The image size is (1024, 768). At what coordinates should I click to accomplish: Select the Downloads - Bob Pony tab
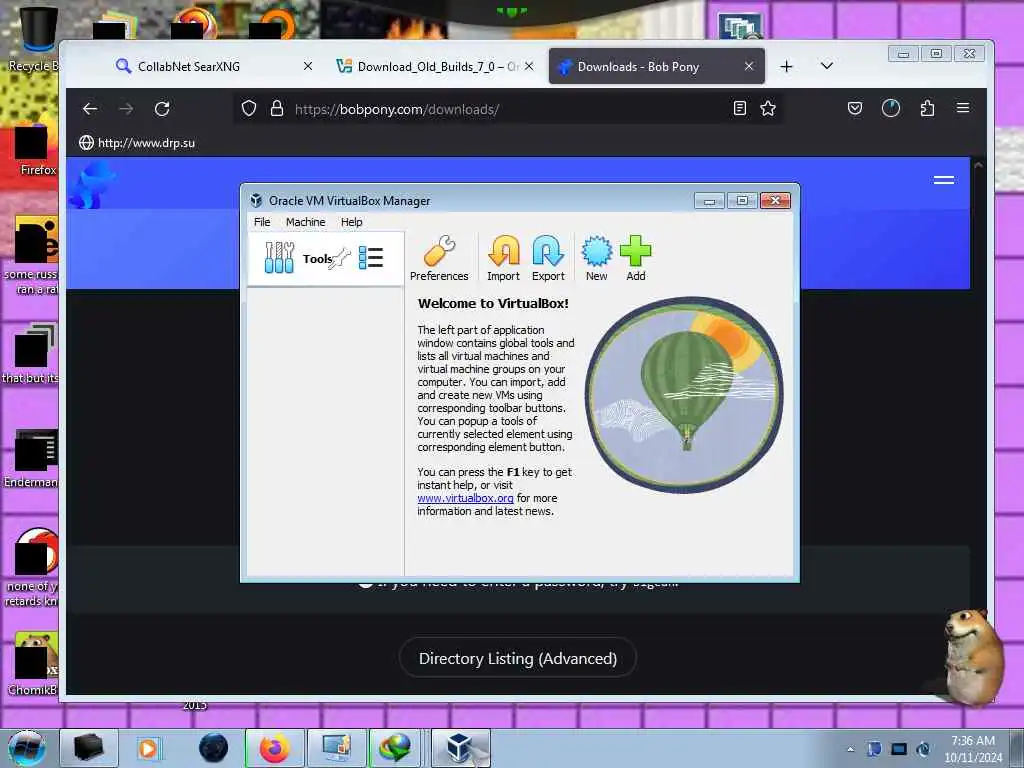[656, 66]
